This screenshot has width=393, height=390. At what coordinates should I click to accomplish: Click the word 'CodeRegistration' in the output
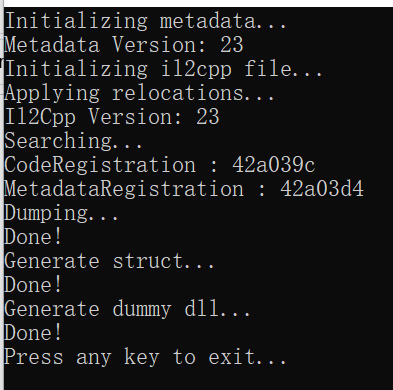pyautogui.click(x=100, y=165)
